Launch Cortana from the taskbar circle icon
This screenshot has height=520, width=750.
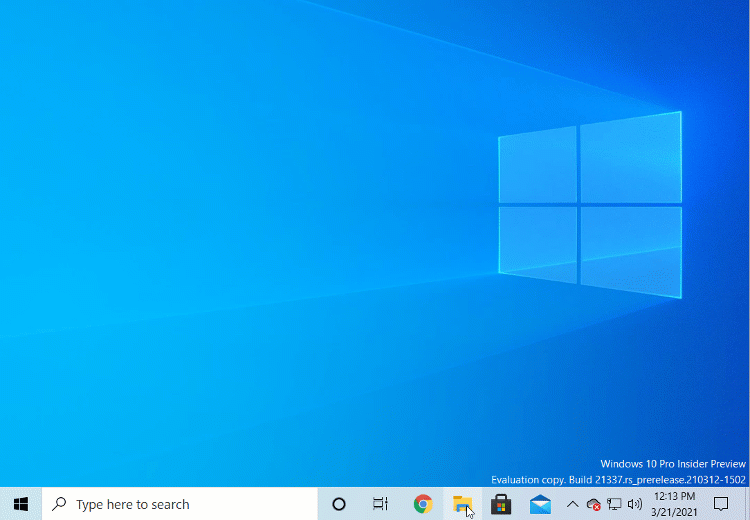click(x=339, y=504)
